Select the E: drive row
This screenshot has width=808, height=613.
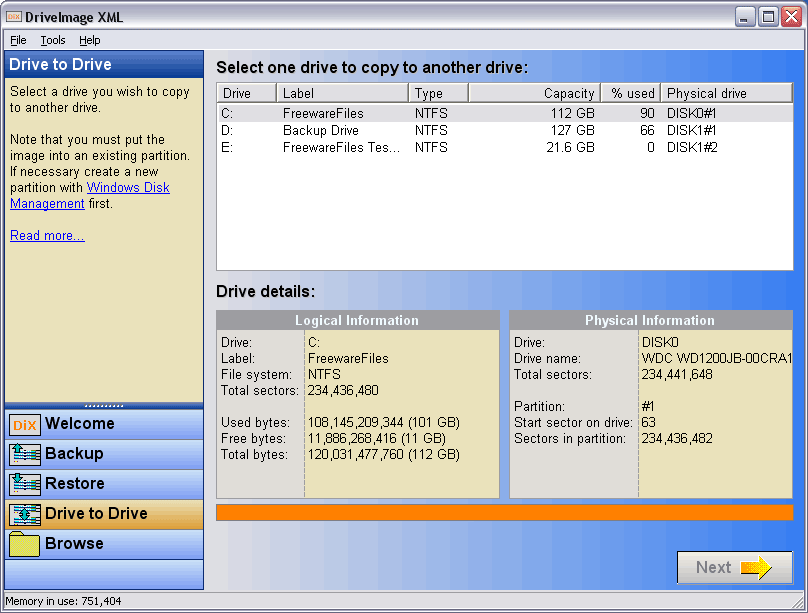(x=505, y=147)
